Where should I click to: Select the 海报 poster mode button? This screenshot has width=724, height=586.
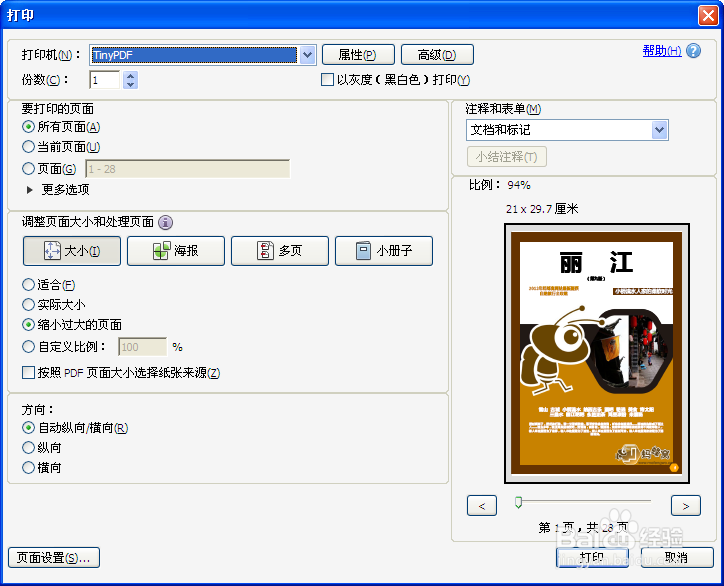(176, 251)
